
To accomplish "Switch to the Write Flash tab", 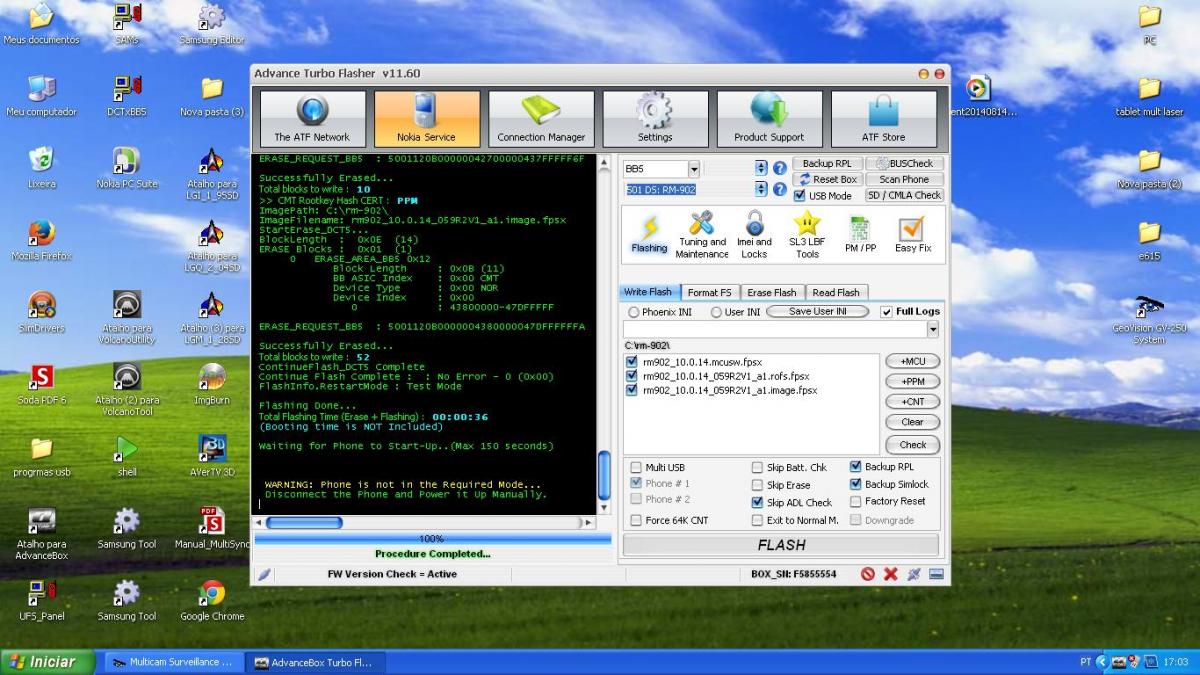I will 648,292.
